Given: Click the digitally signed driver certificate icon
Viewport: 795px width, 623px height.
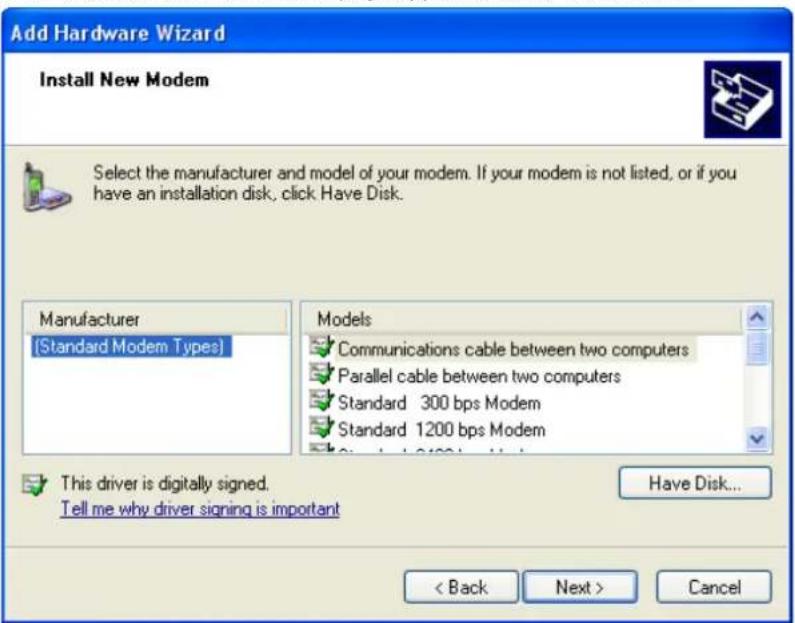Looking at the screenshot, I should pyautogui.click(x=34, y=485).
